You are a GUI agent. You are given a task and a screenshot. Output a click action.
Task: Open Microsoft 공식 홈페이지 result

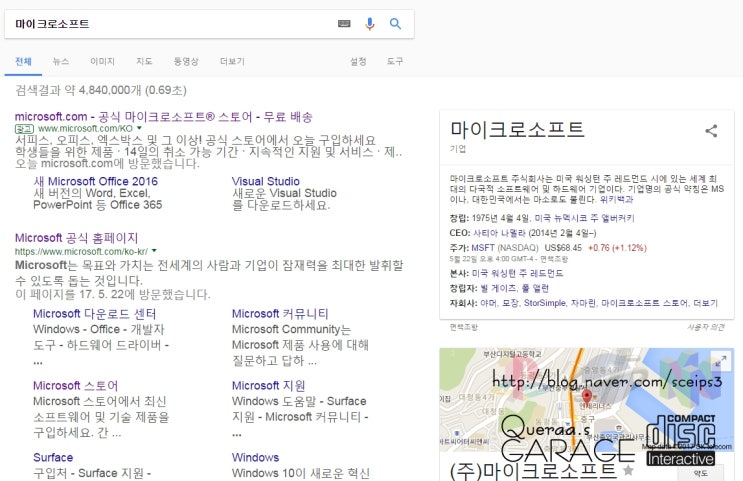coord(76,237)
